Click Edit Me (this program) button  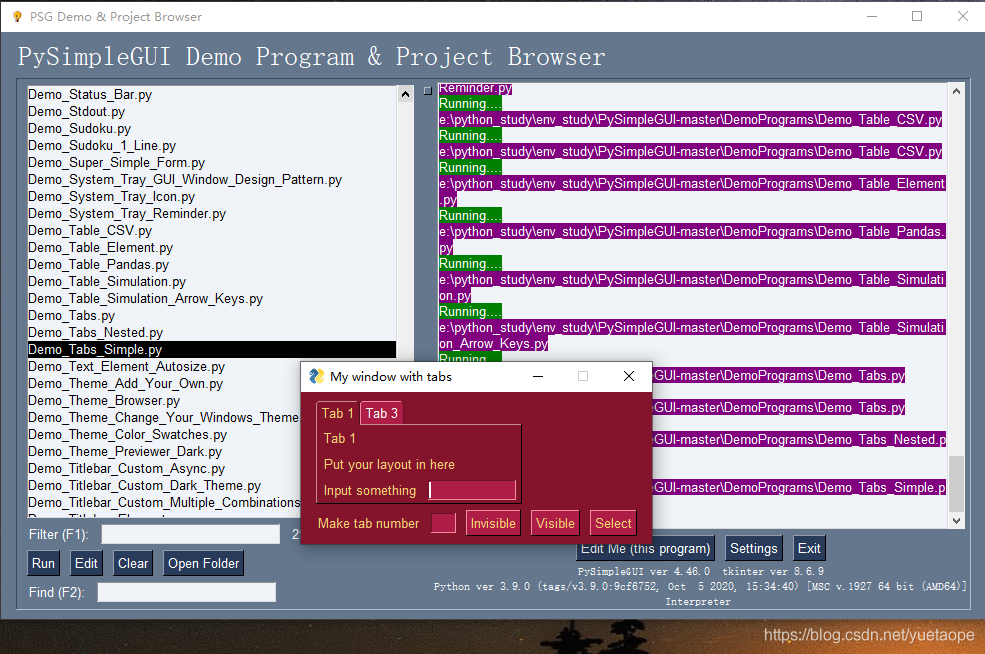tap(646, 548)
